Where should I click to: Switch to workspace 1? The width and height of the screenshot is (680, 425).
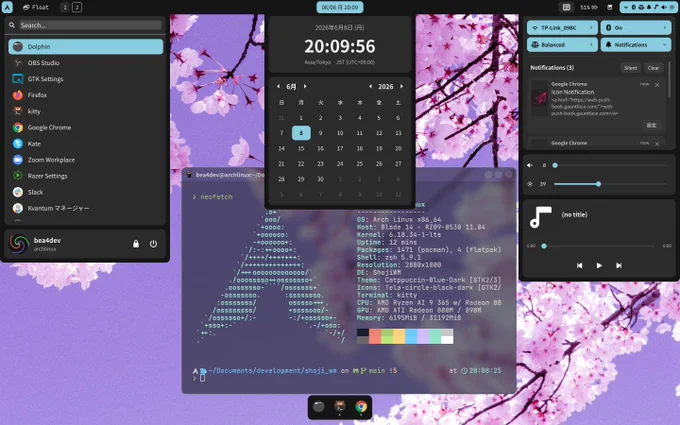pyautogui.click(x=65, y=7)
